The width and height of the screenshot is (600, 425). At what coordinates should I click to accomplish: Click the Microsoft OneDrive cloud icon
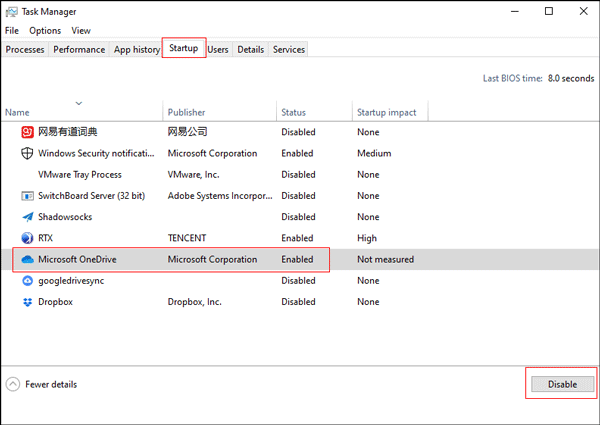28,259
